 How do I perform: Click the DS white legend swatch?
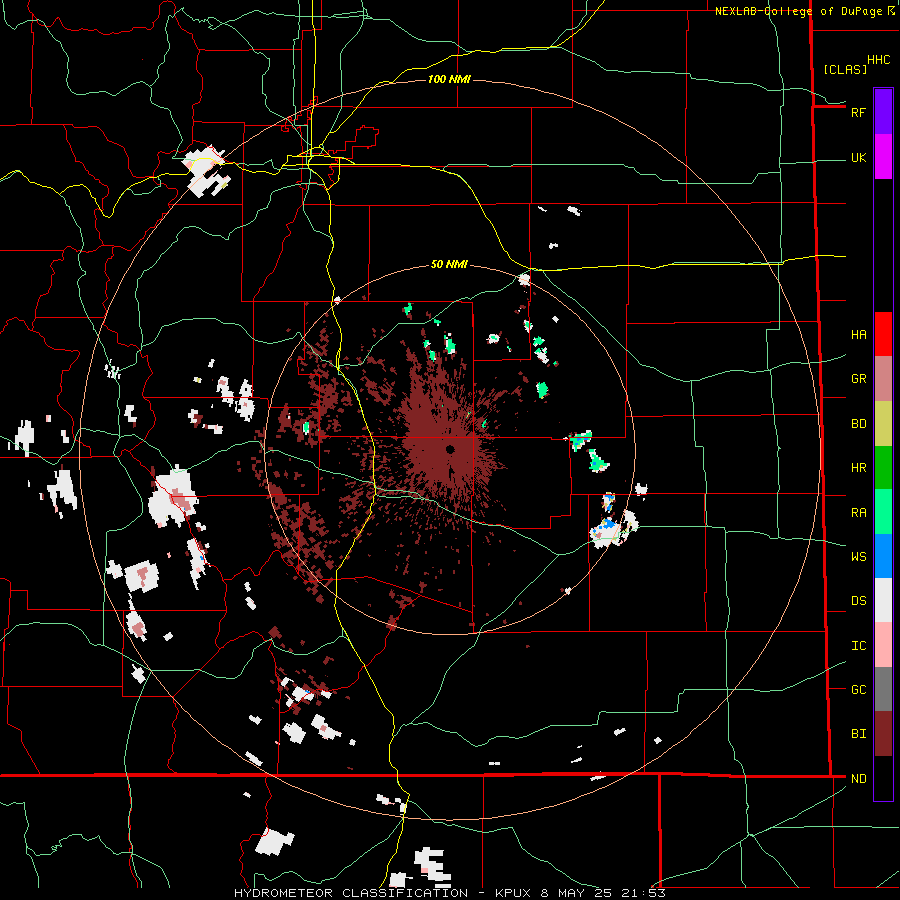[x=883, y=600]
